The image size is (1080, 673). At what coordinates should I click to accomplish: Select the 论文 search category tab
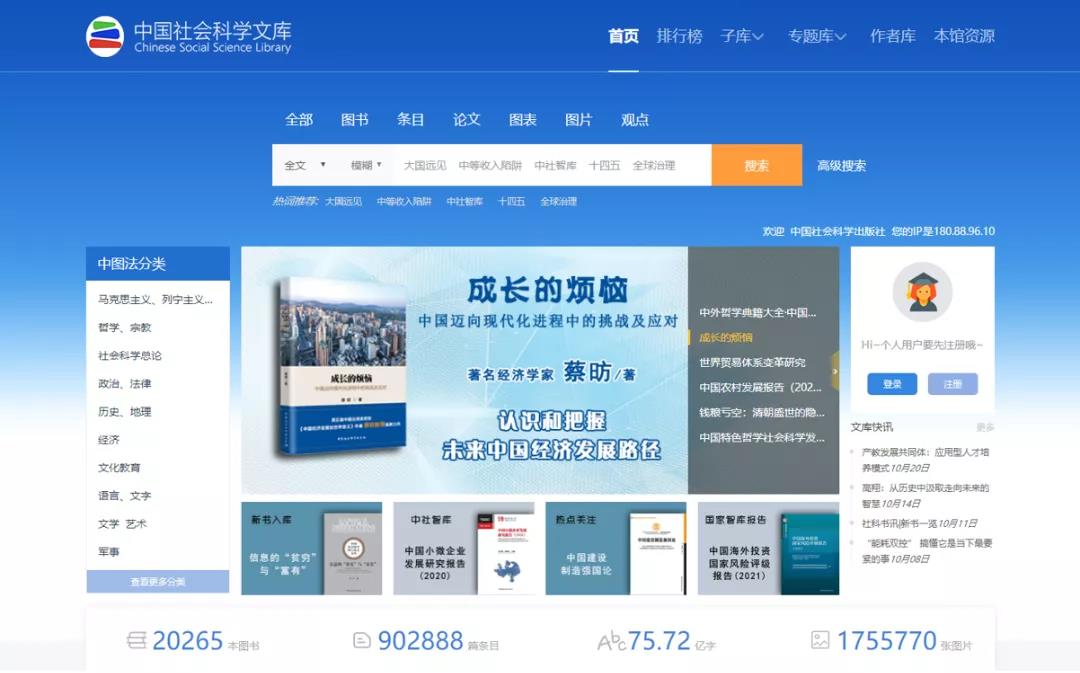466,120
